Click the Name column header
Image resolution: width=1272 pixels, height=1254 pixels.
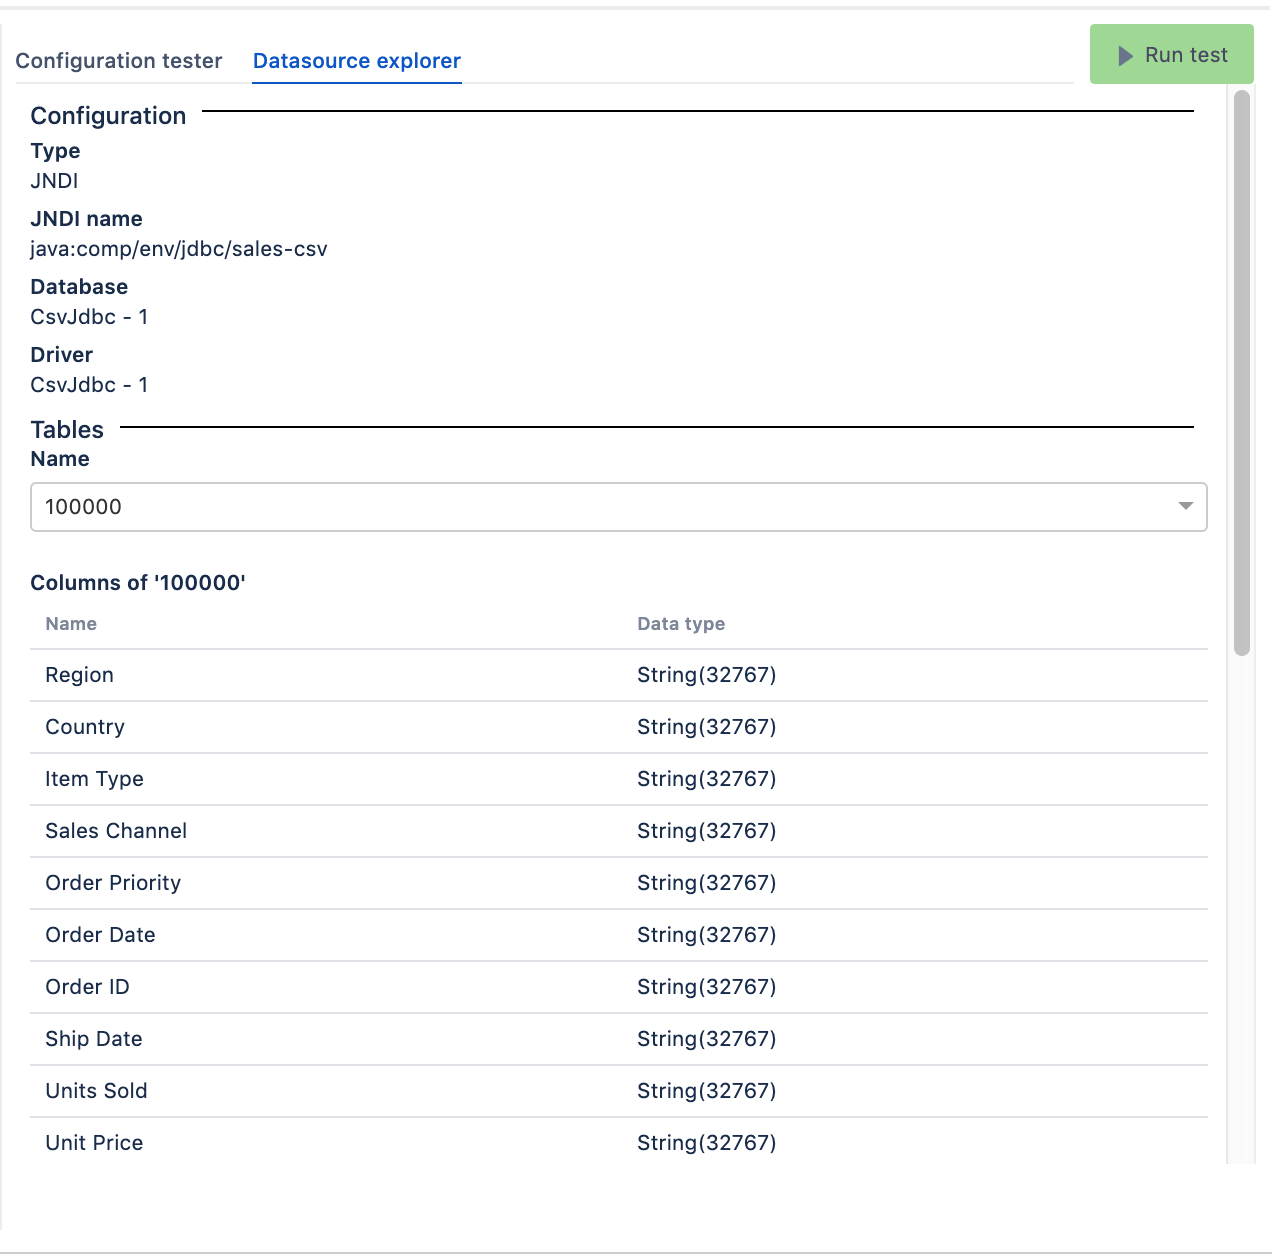pos(71,624)
